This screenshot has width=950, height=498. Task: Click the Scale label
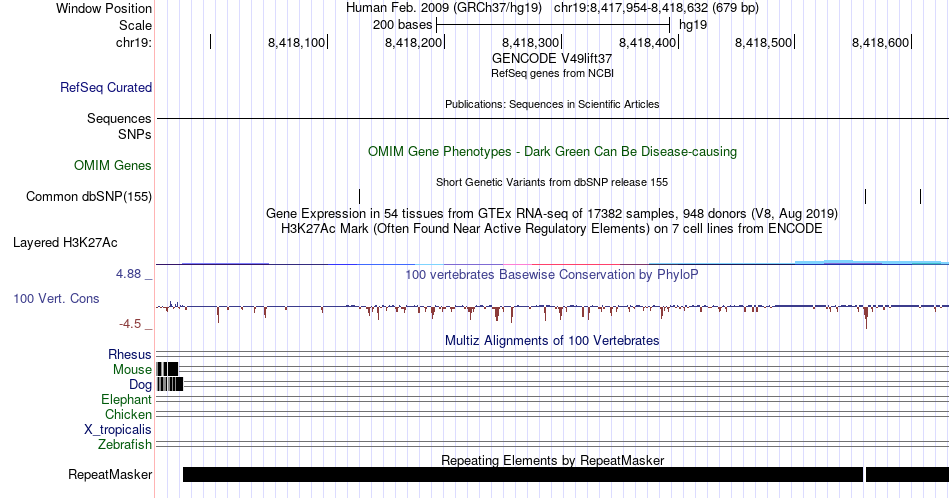(x=135, y=25)
